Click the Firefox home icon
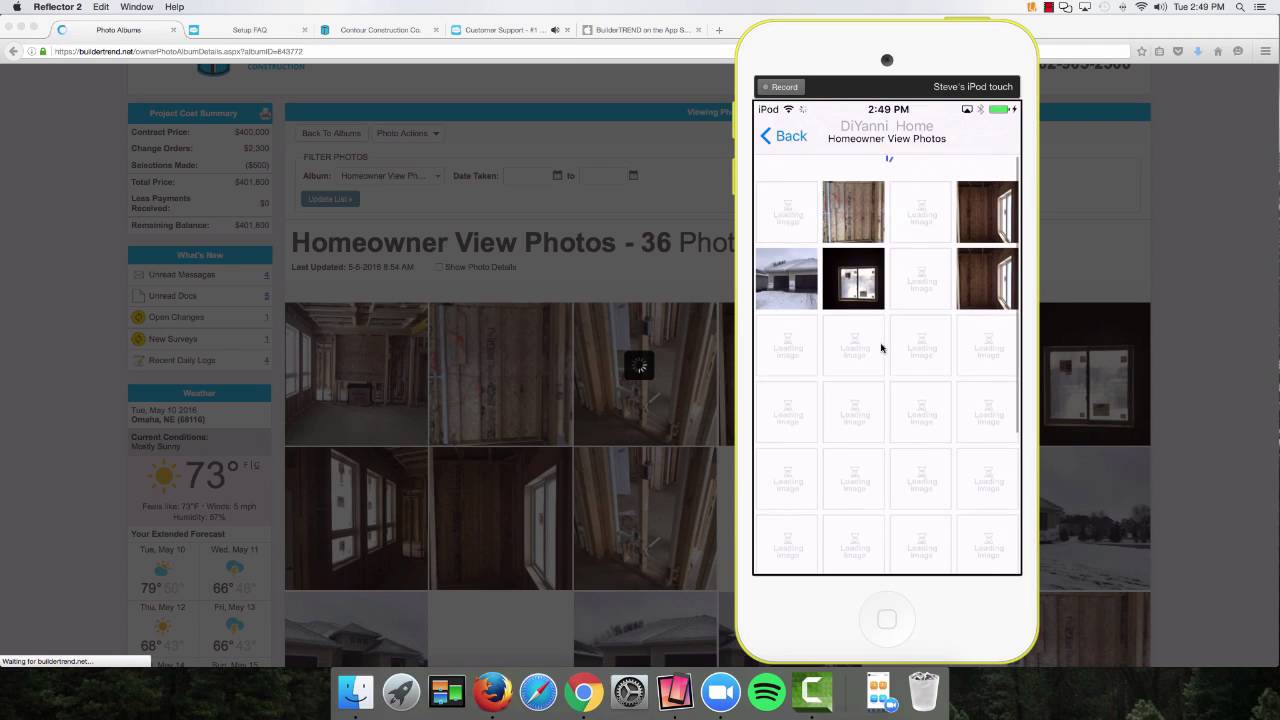The height and width of the screenshot is (720, 1280). pos(1218,51)
